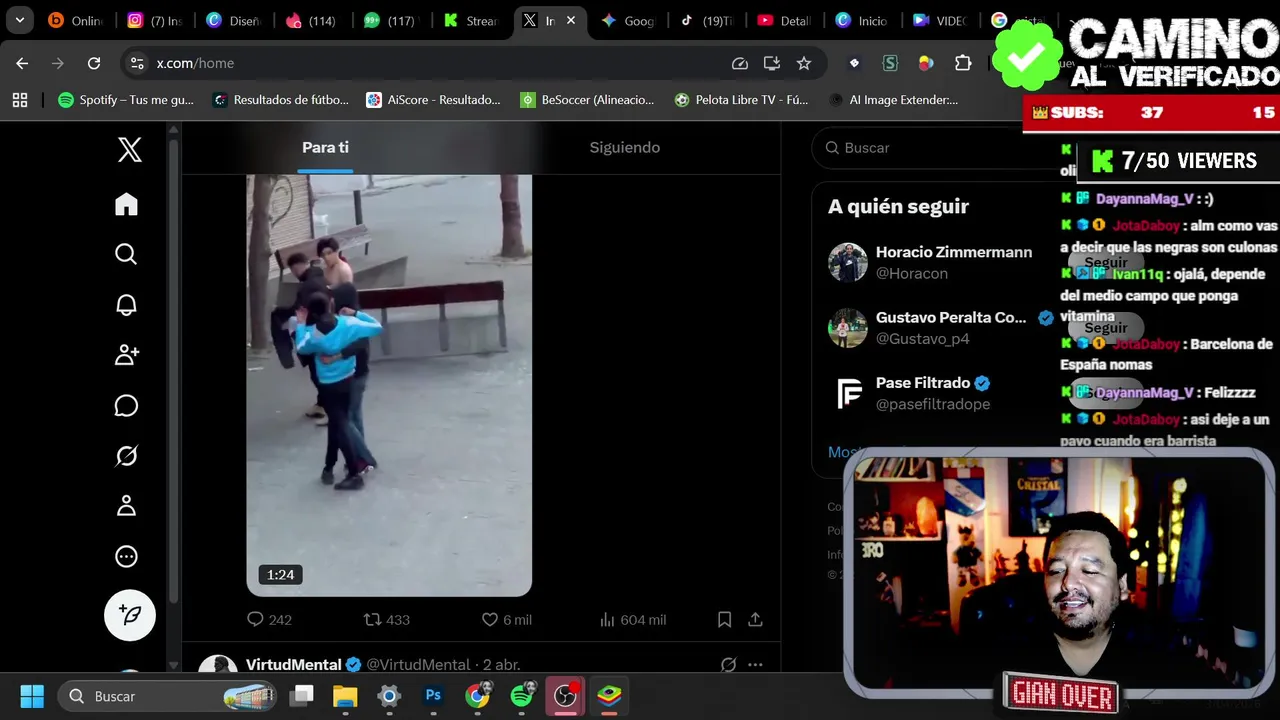Bookmark the video post

724,620
